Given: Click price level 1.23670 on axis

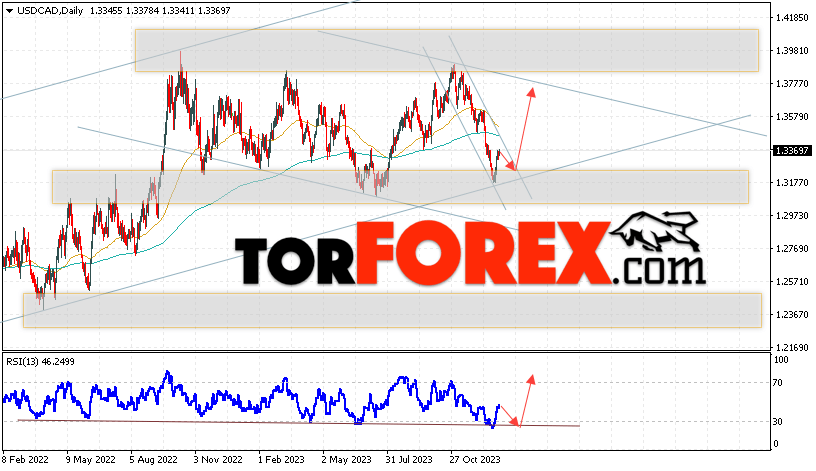Looking at the screenshot, I should coord(792,314).
